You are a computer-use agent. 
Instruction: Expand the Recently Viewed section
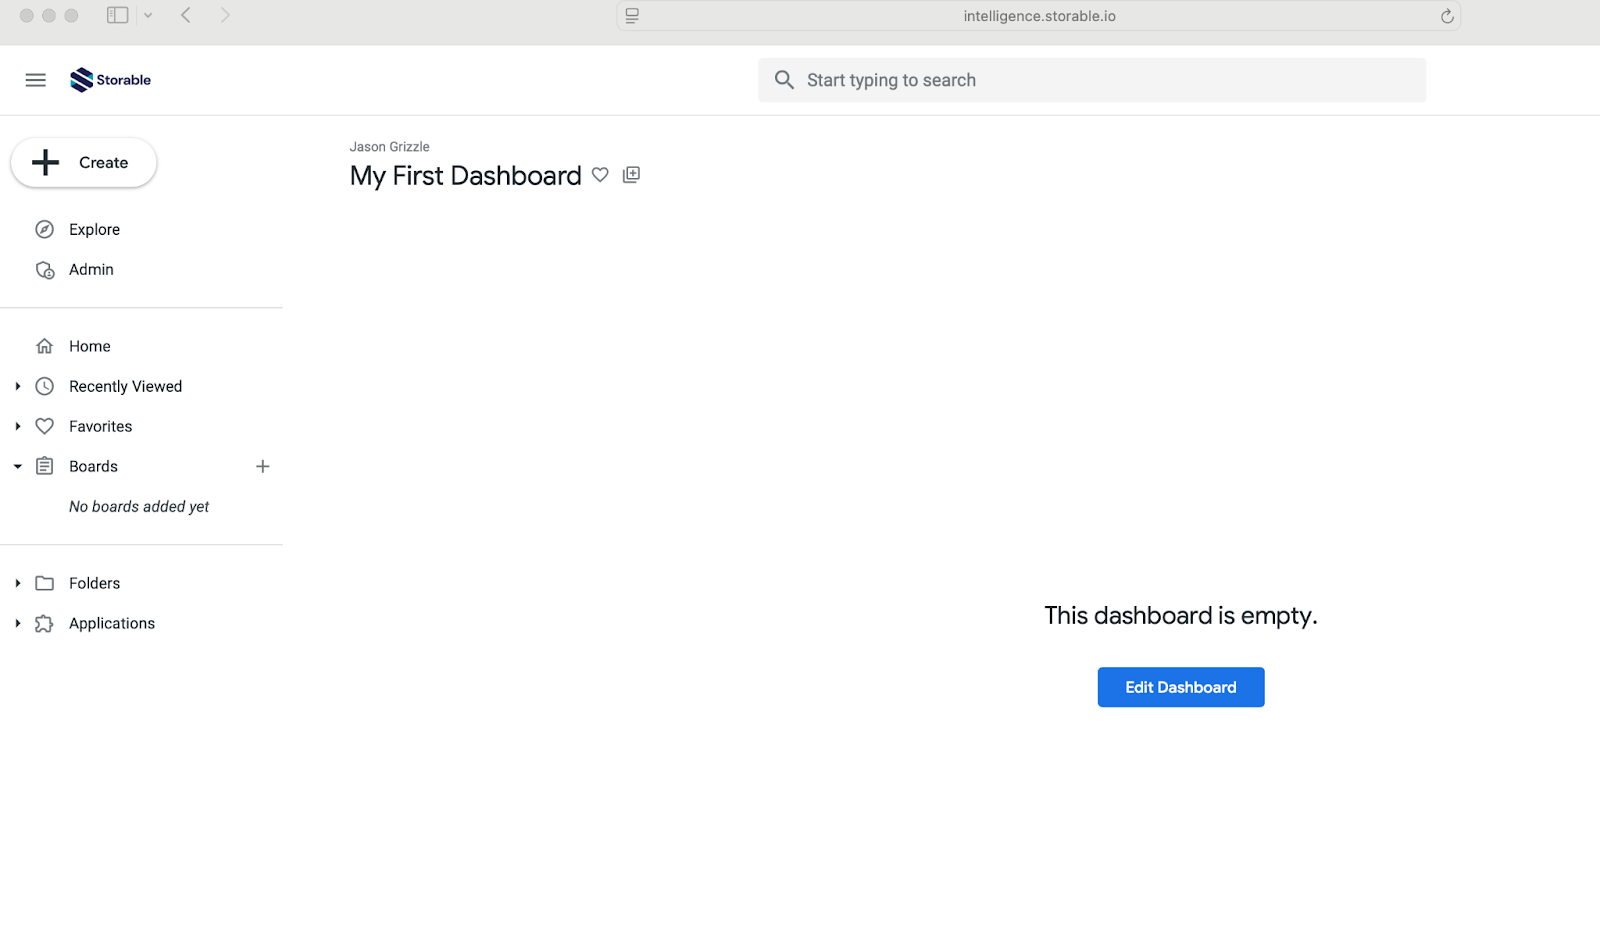18,386
